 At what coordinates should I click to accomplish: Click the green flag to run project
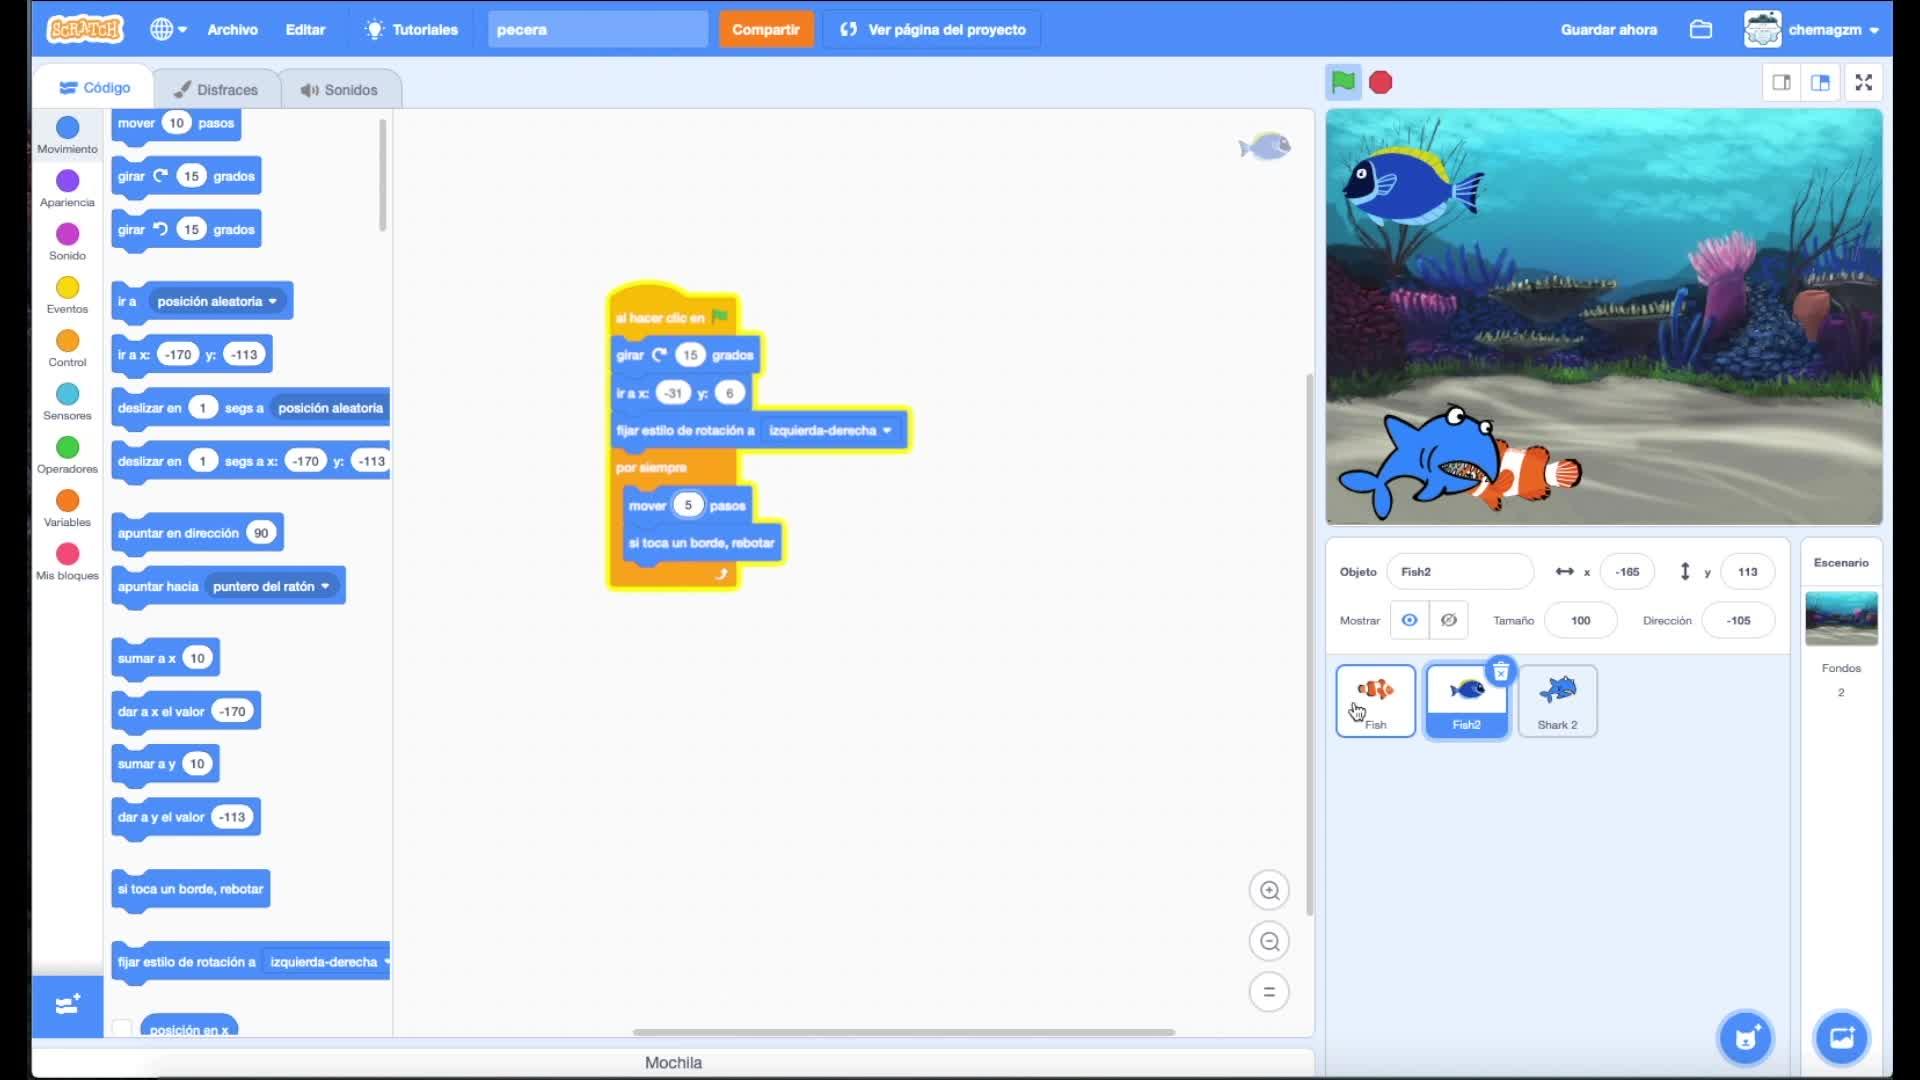pyautogui.click(x=1343, y=82)
